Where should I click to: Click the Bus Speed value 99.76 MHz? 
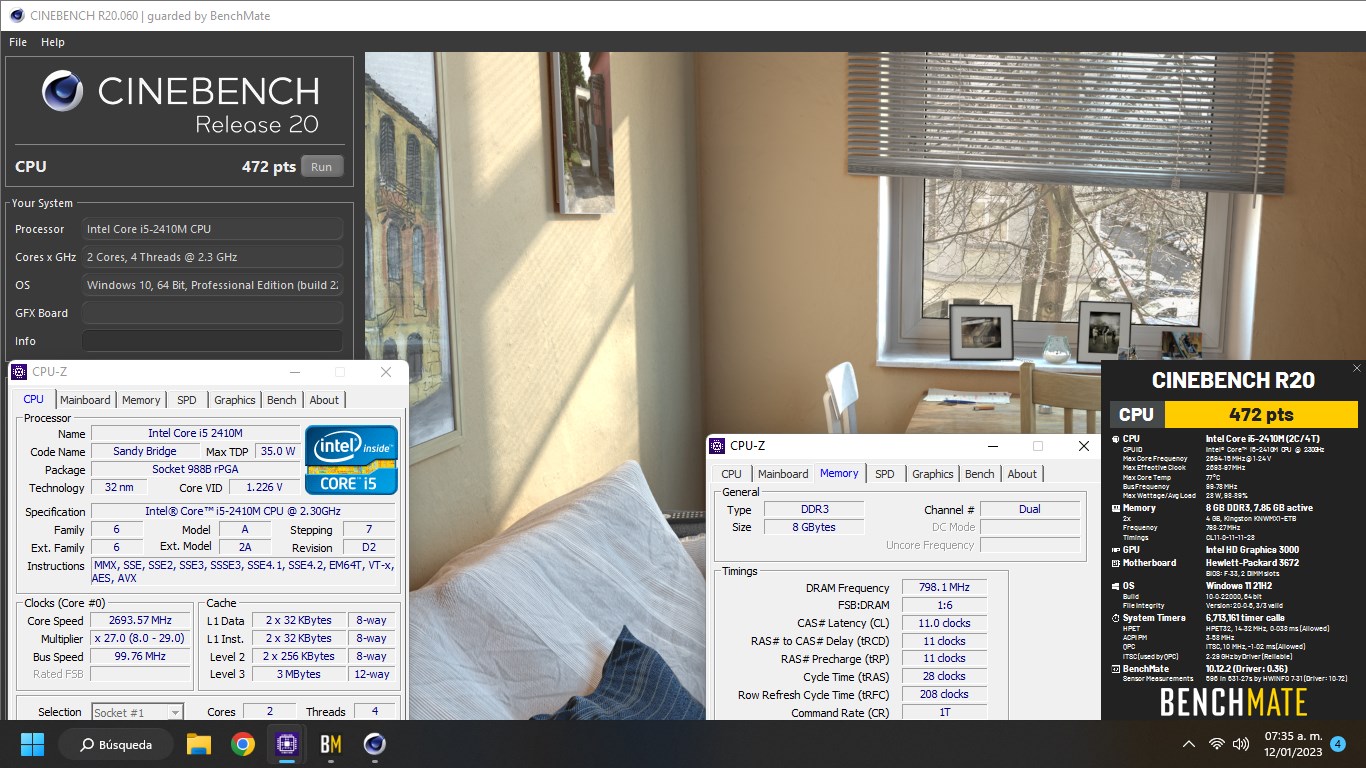pos(140,657)
